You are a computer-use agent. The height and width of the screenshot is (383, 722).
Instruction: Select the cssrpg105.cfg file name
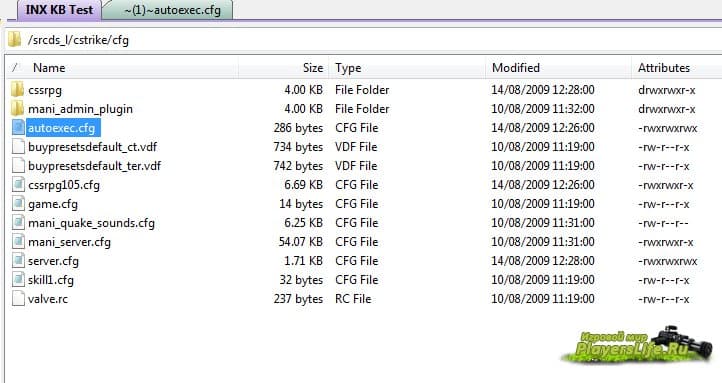coord(64,185)
